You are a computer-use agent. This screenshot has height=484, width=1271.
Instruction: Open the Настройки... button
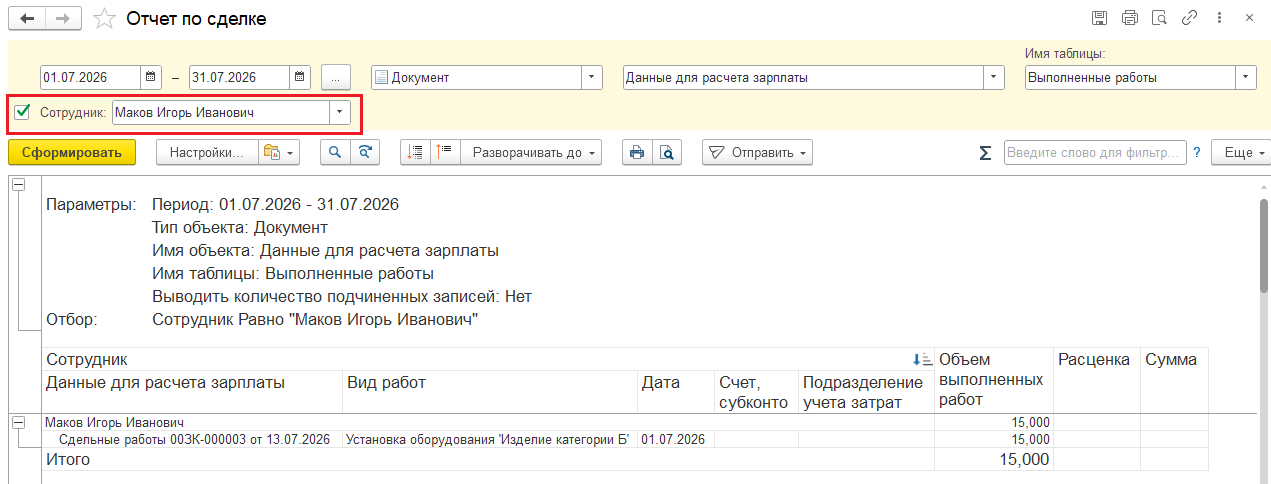coord(207,152)
